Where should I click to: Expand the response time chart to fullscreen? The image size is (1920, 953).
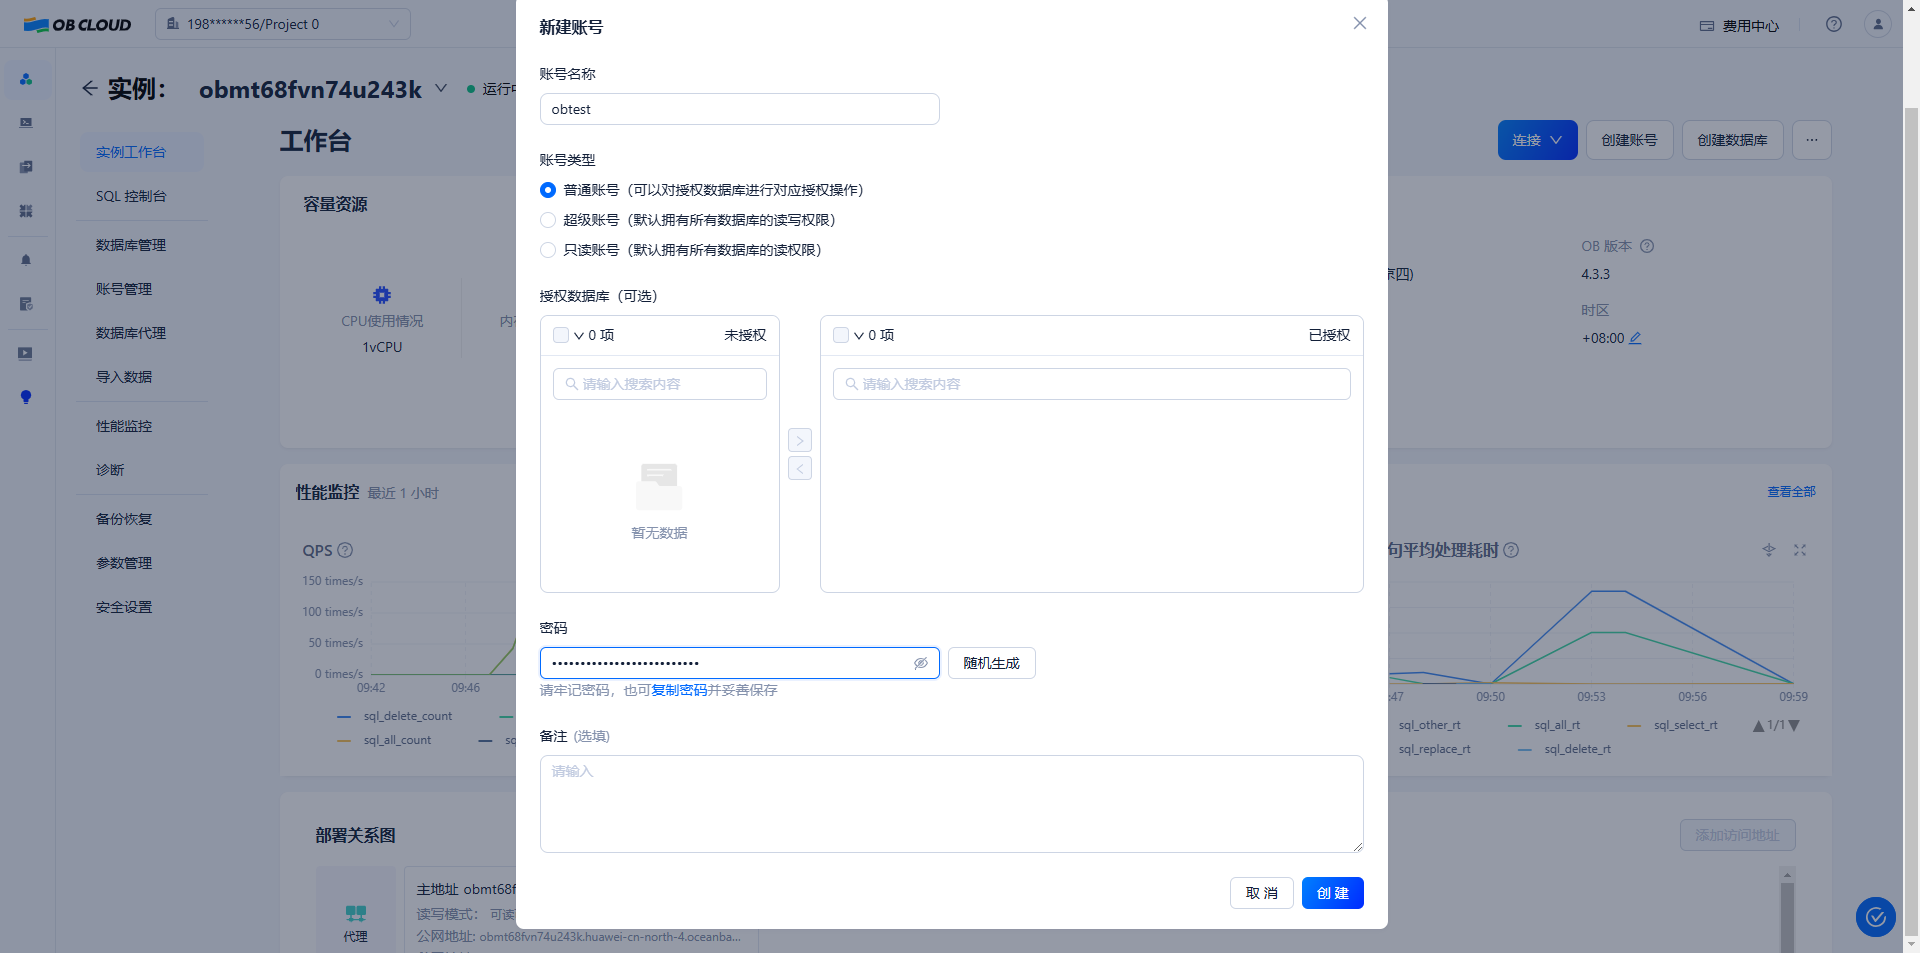[1800, 550]
